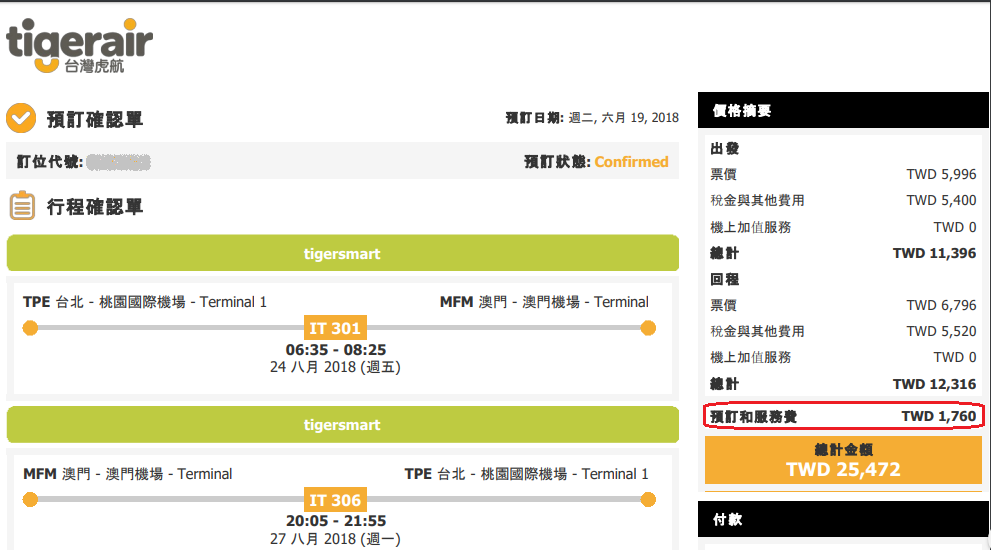
Task: Click the Confirmed booking status text
Action: tap(631, 162)
